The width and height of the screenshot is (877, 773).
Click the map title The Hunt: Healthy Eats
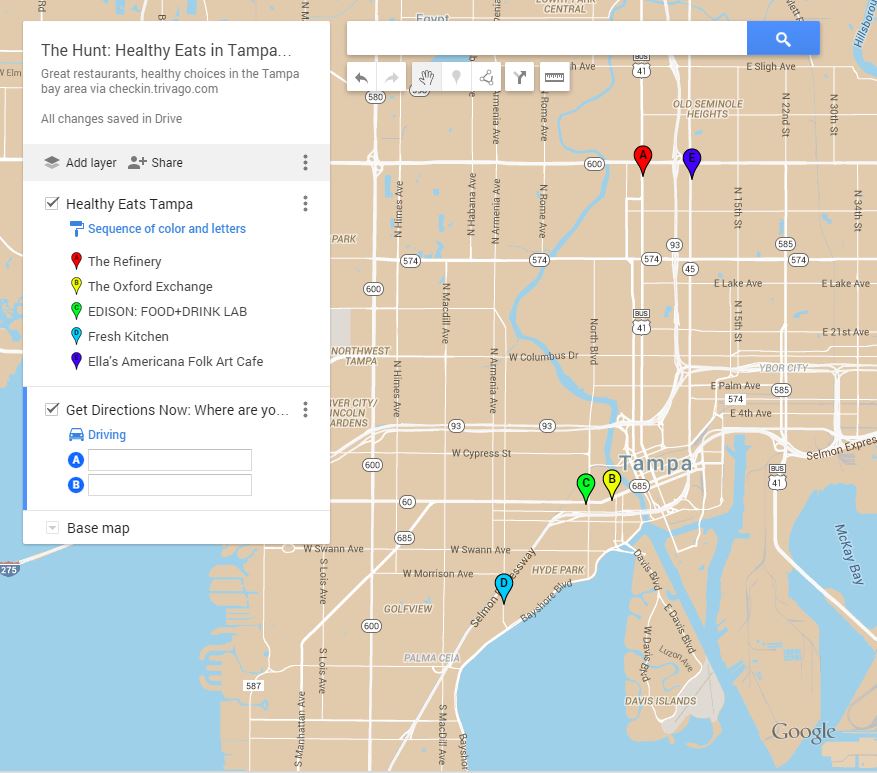pos(166,50)
